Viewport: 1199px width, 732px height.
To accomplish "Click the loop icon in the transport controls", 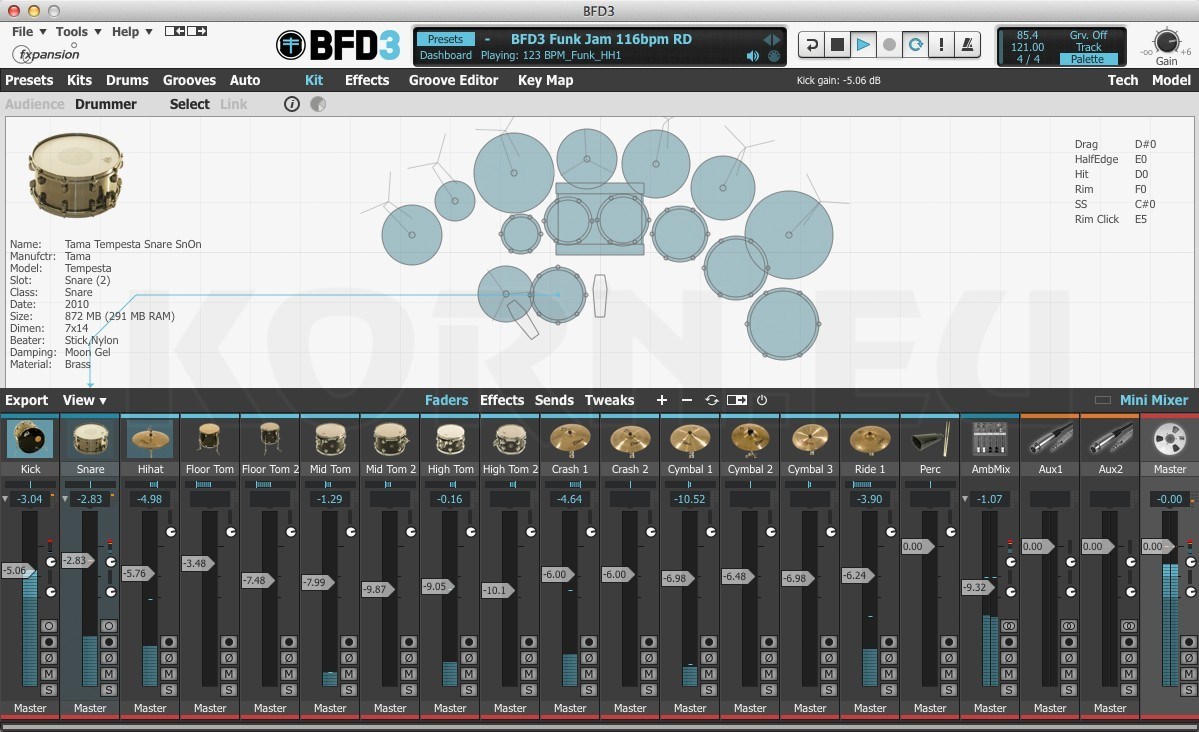I will pyautogui.click(x=915, y=46).
